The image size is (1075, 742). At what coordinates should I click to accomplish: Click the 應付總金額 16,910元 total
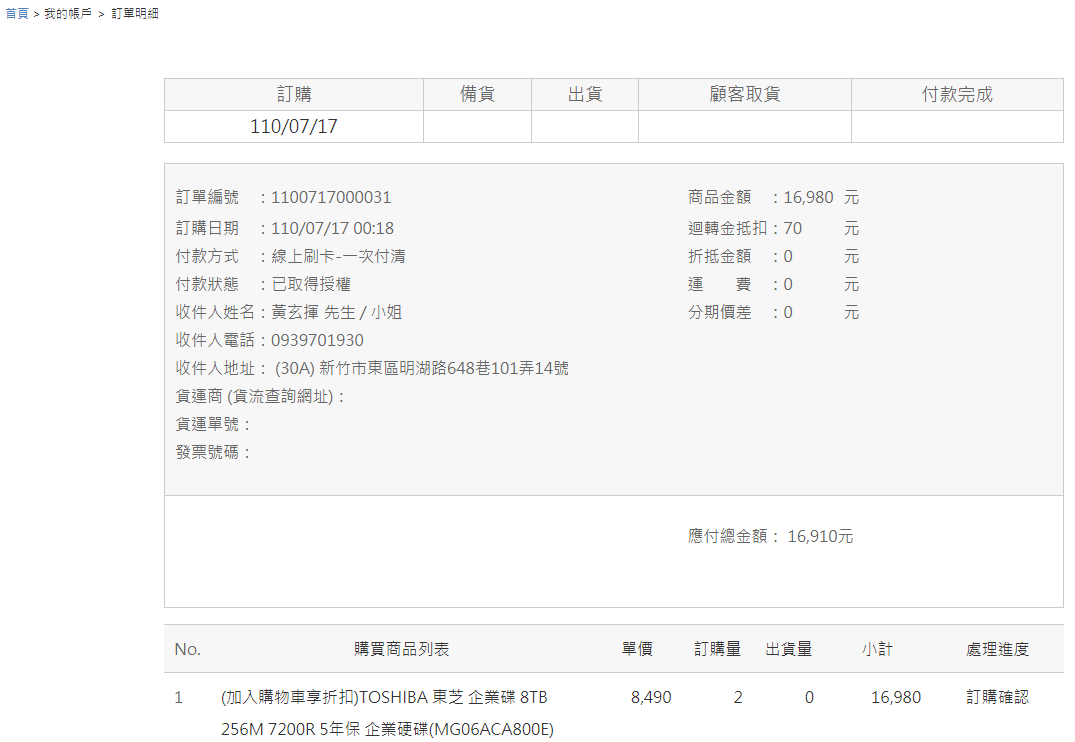(x=770, y=536)
